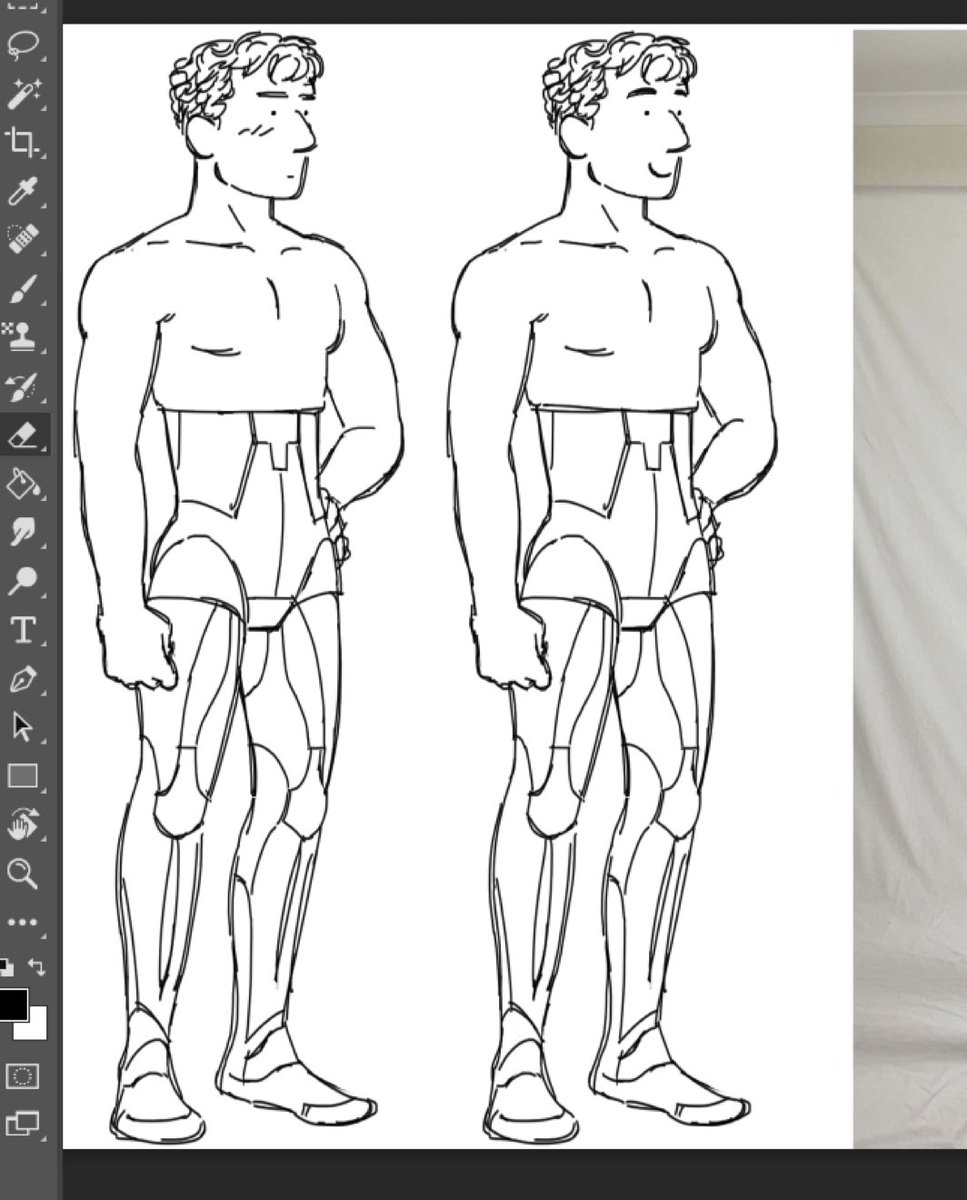Select the Path Selection arrow tool

pos(22,727)
